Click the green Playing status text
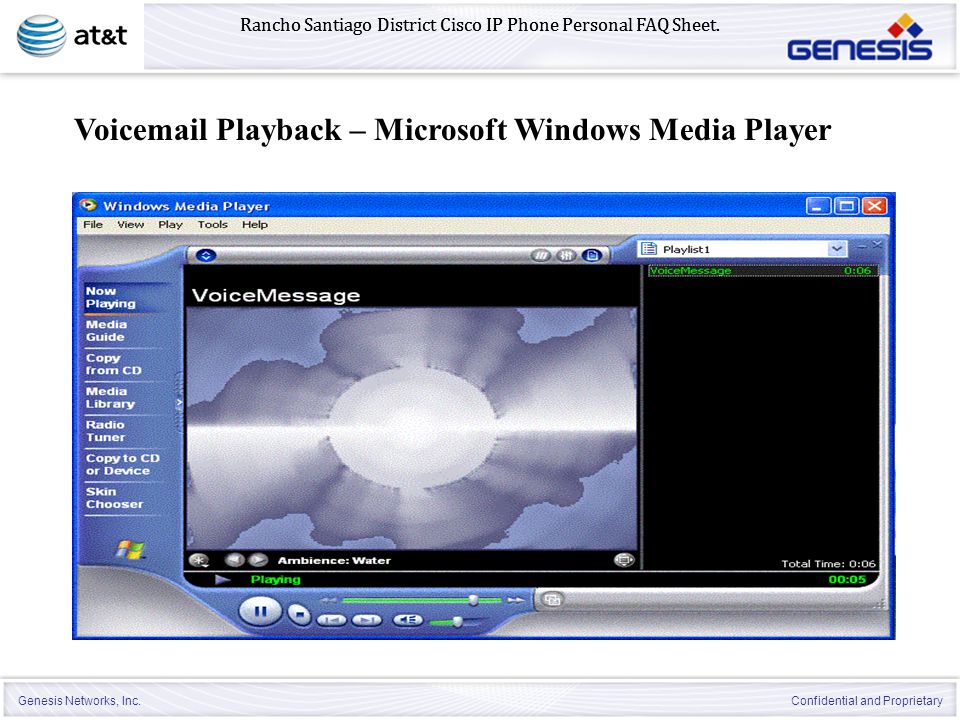960x720 pixels. point(276,579)
